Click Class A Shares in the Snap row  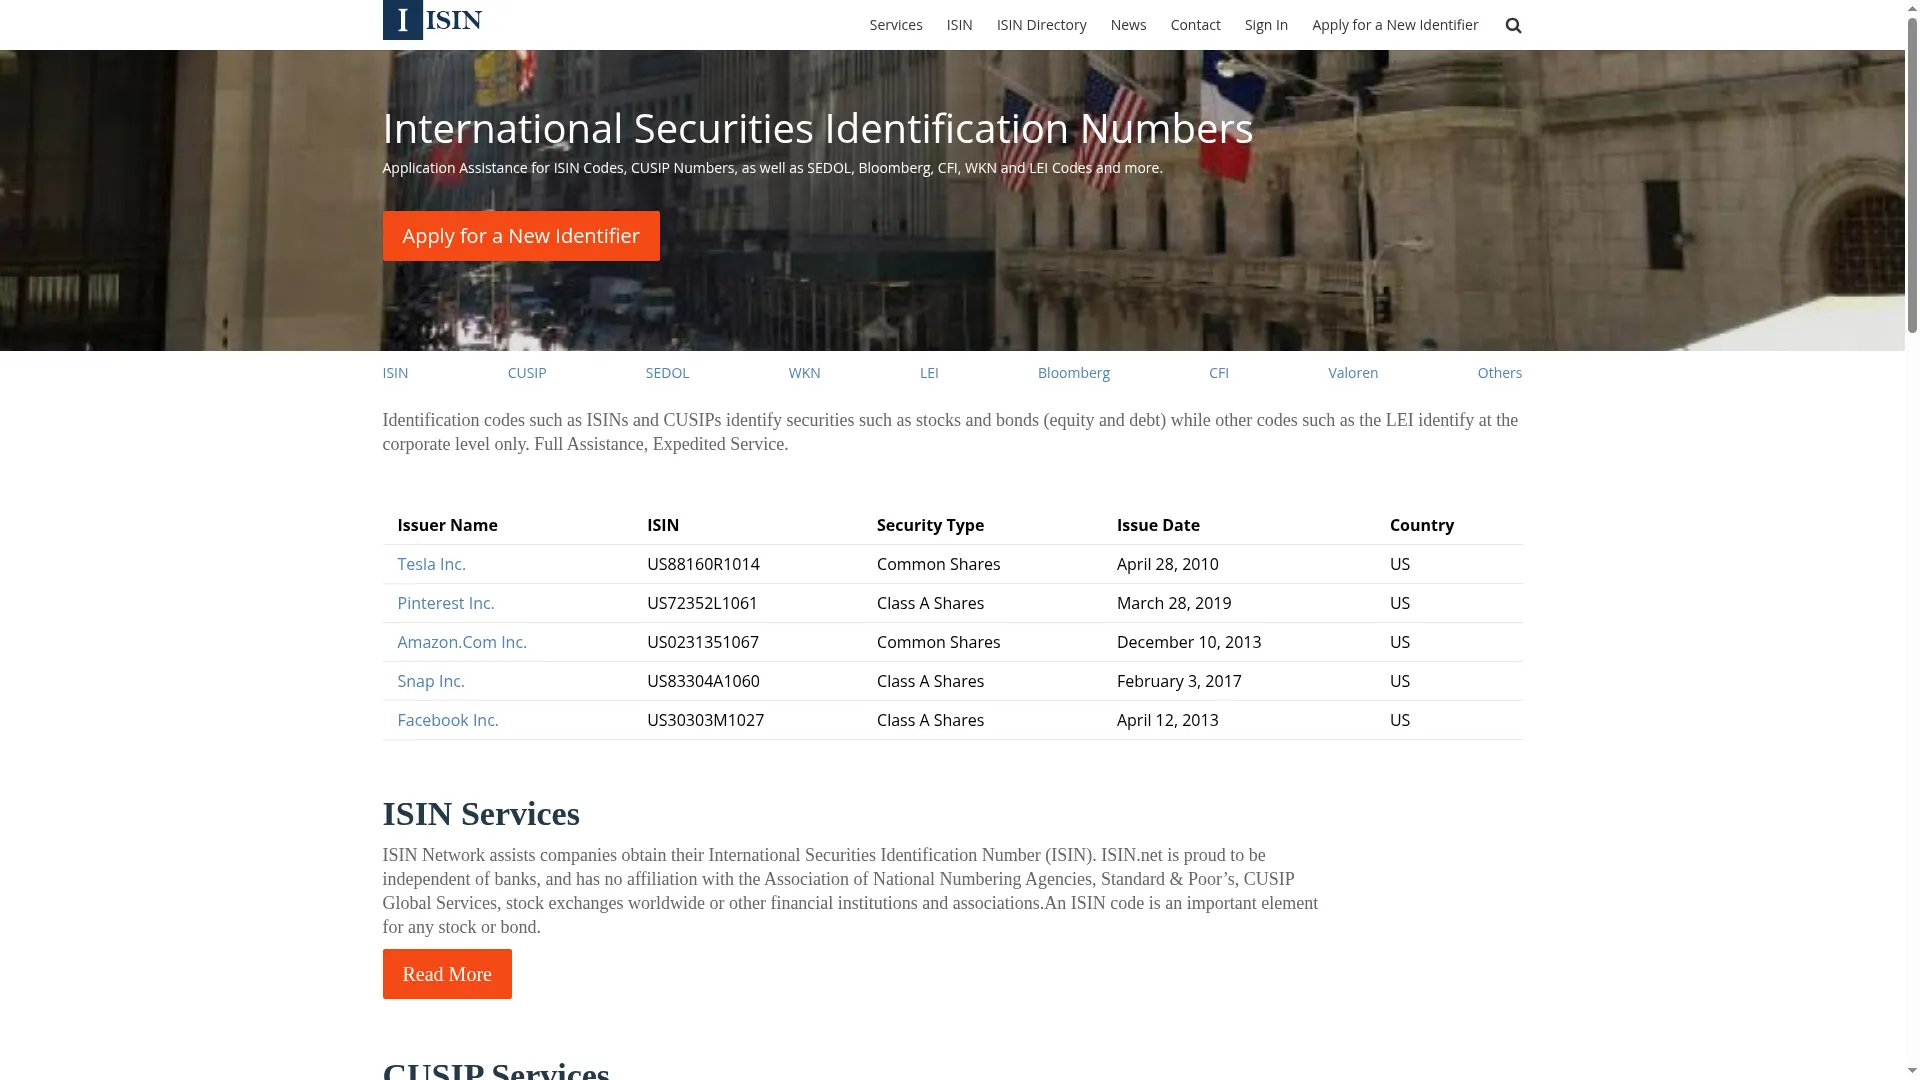click(930, 681)
